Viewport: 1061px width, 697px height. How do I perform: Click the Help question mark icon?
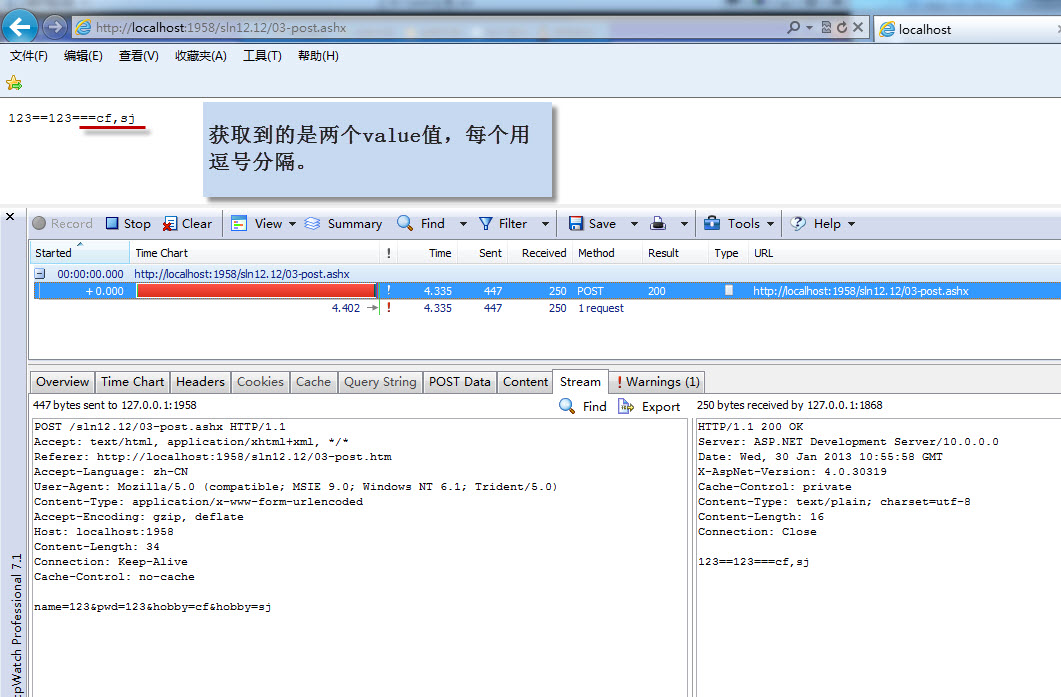point(798,223)
